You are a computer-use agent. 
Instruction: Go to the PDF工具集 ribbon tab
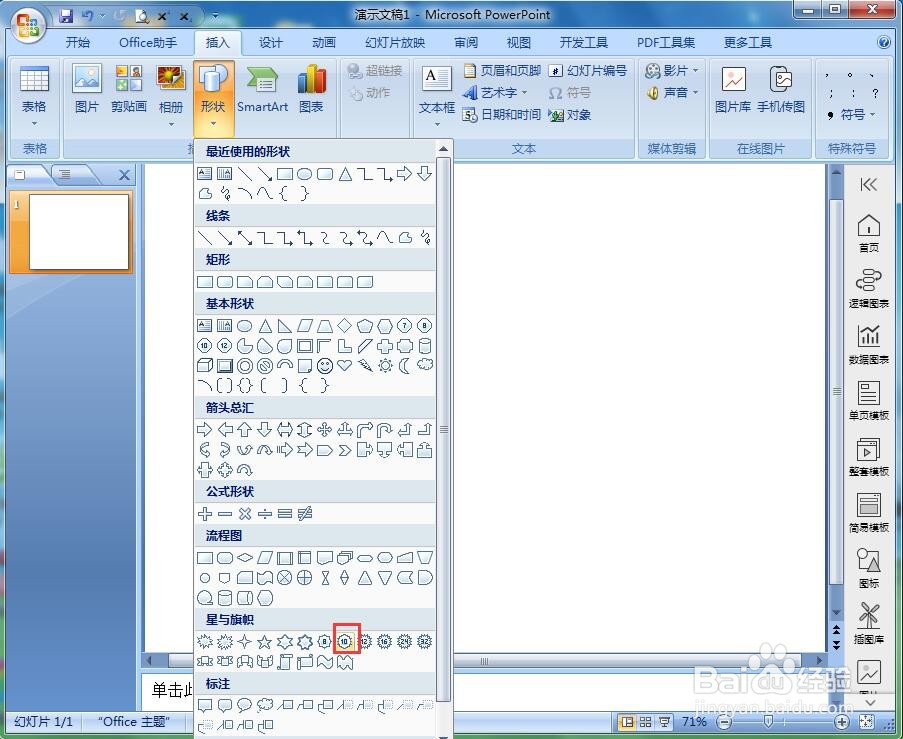666,43
